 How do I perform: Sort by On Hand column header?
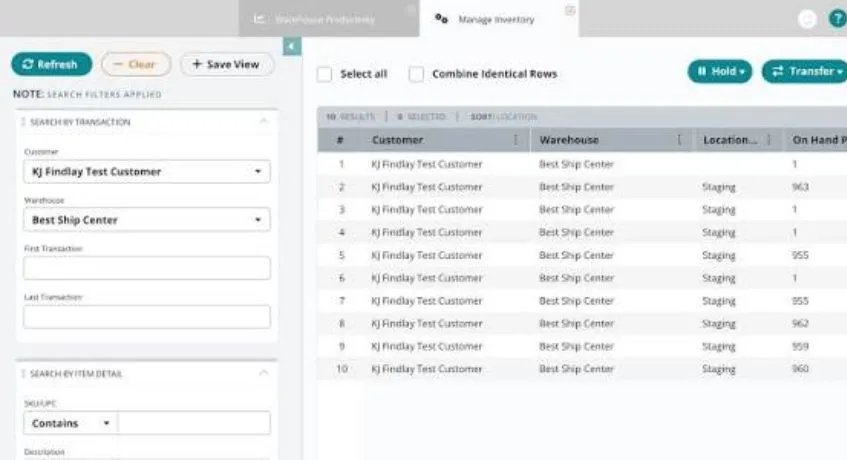click(819, 140)
